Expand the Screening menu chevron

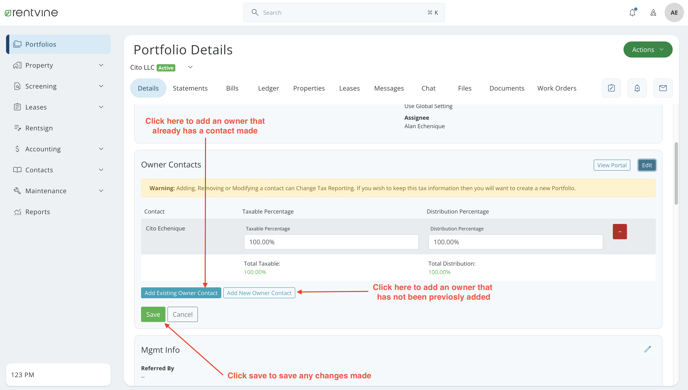coord(101,86)
